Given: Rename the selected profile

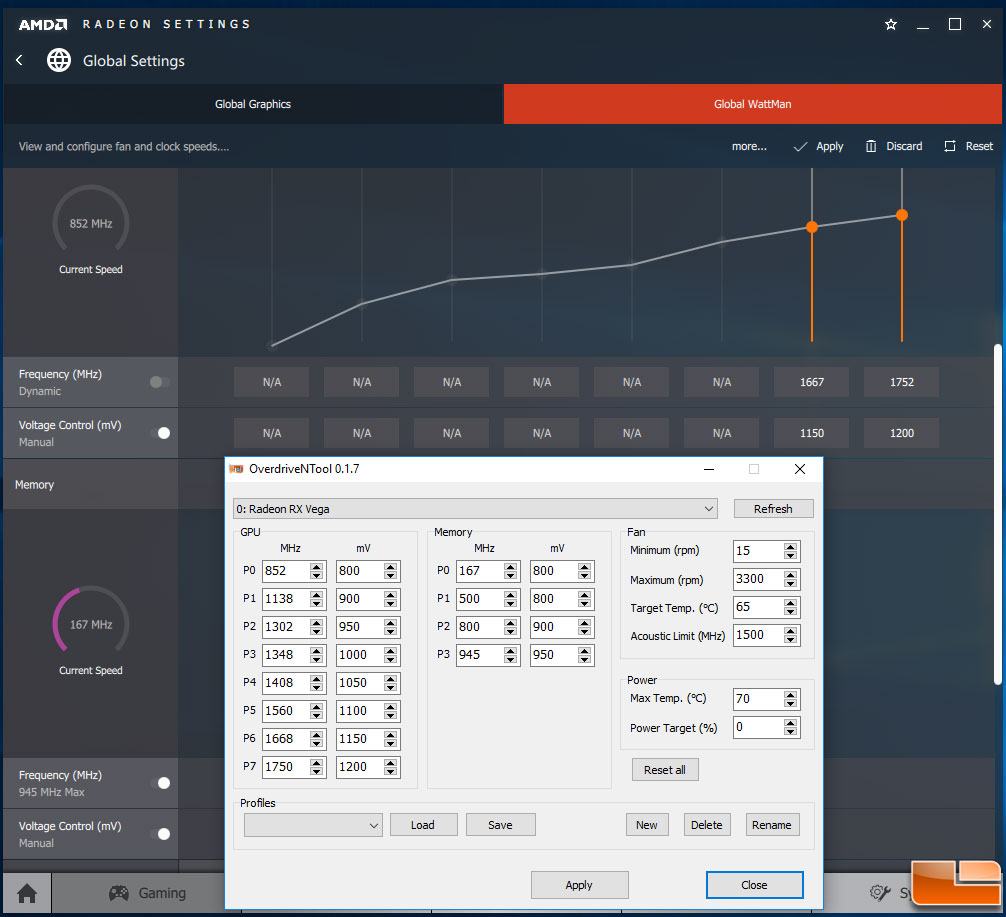Looking at the screenshot, I should point(771,825).
